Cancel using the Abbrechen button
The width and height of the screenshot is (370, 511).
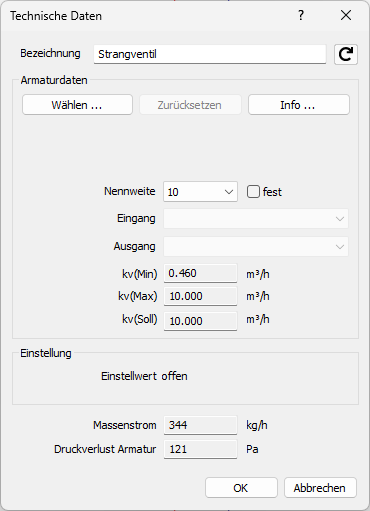(320, 488)
